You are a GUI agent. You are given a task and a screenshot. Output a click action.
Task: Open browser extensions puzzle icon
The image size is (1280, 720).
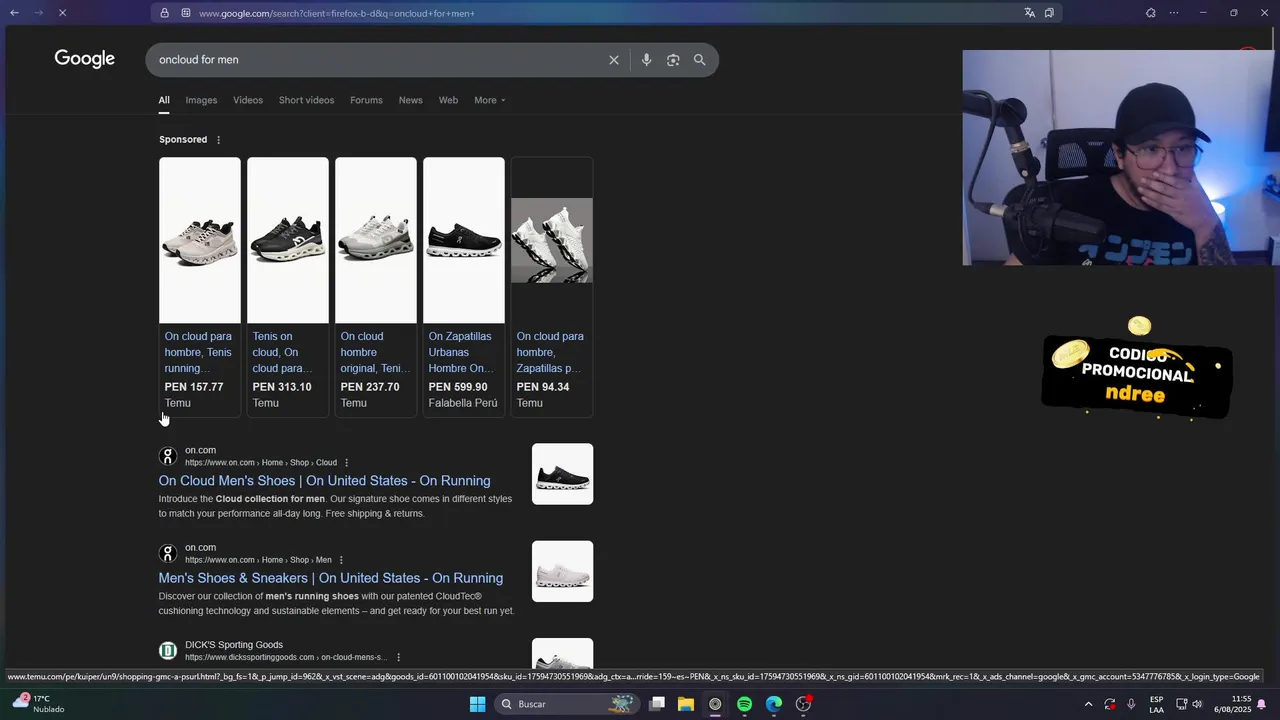point(1151,13)
